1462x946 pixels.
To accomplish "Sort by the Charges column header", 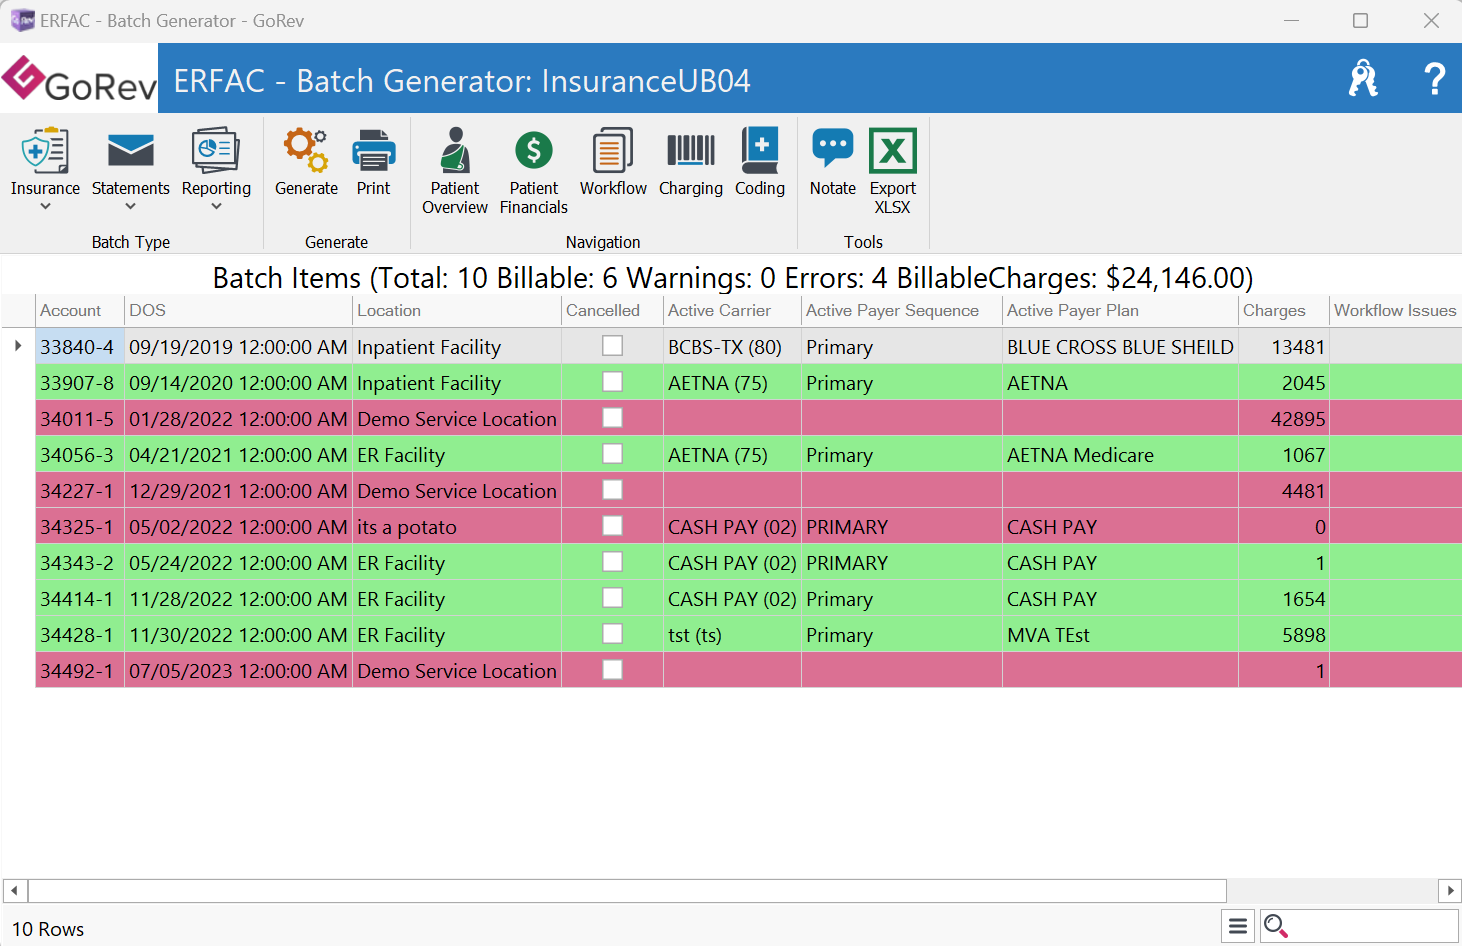I will pos(1284,311).
